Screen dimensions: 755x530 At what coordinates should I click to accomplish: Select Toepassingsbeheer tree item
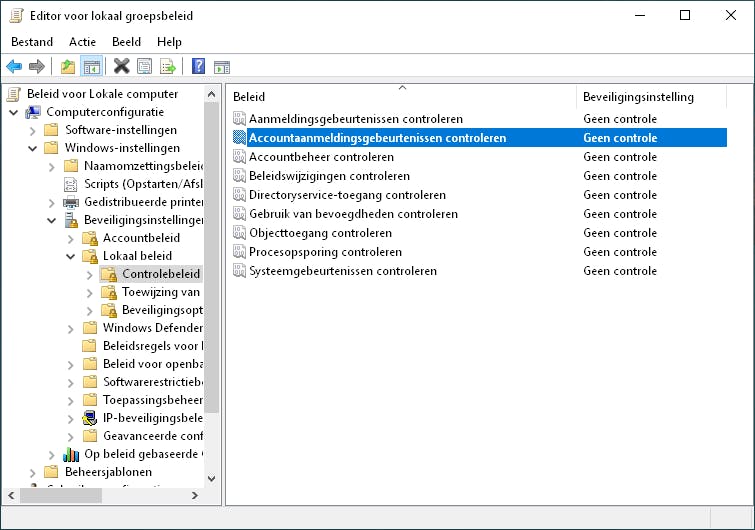153,400
